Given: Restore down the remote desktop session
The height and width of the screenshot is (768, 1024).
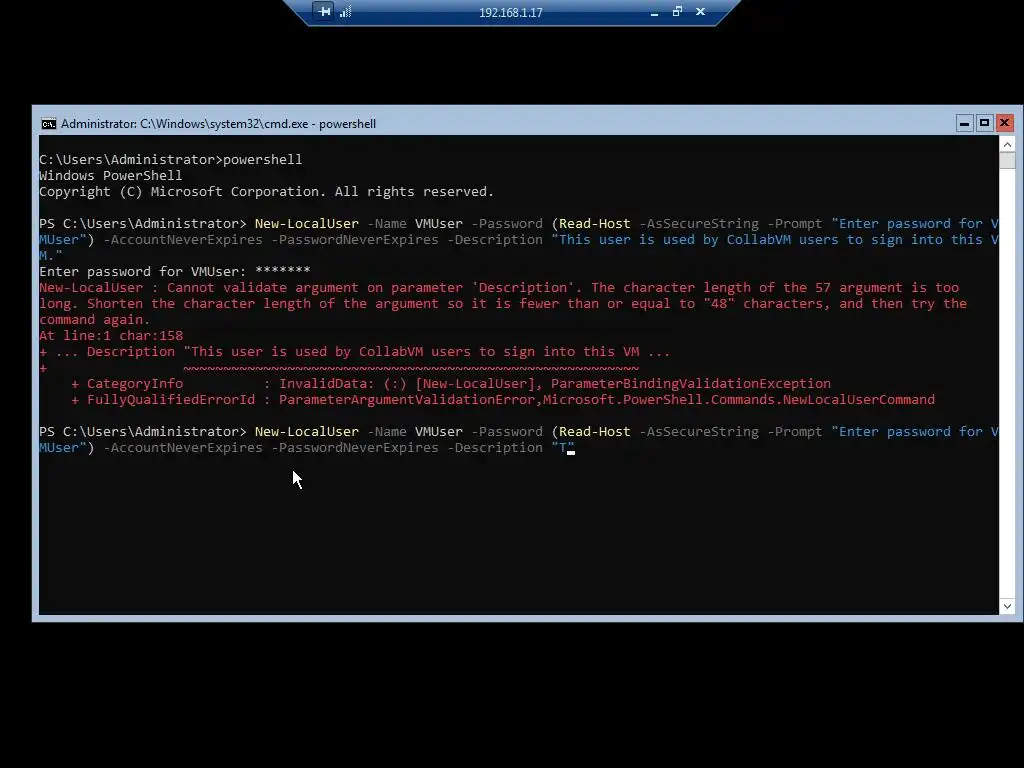Looking at the screenshot, I should coord(677,12).
